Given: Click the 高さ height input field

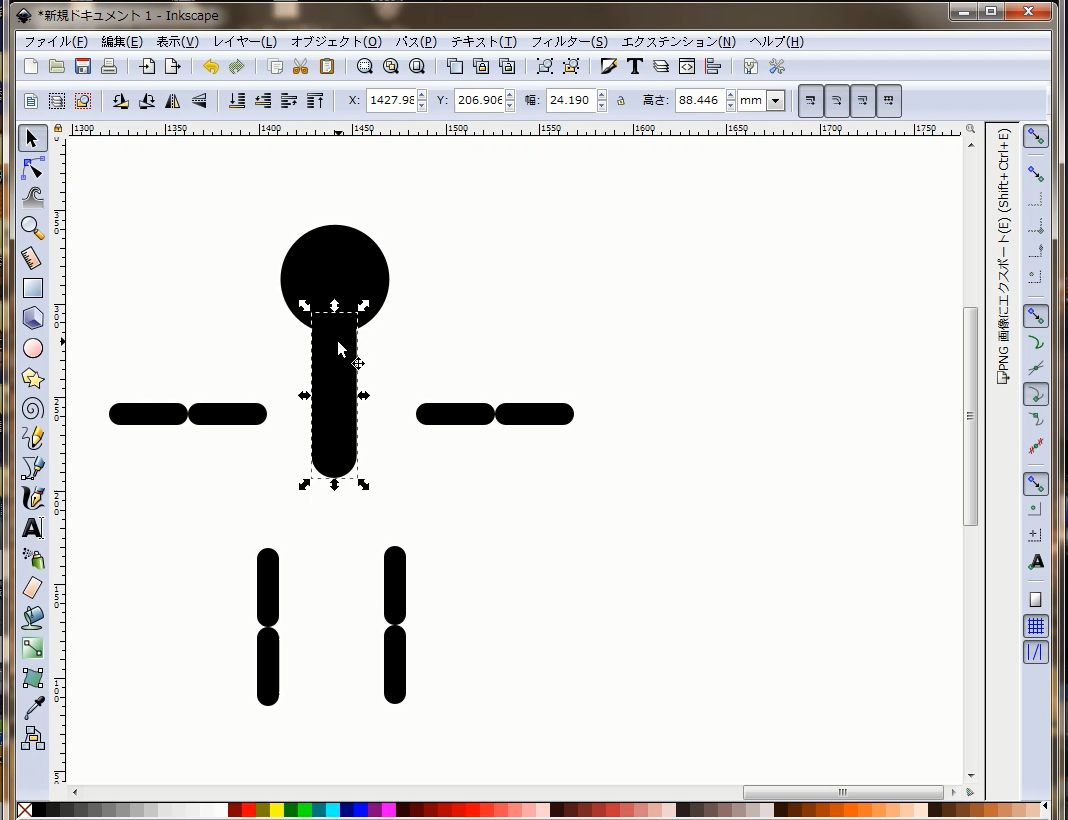Looking at the screenshot, I should (x=699, y=101).
